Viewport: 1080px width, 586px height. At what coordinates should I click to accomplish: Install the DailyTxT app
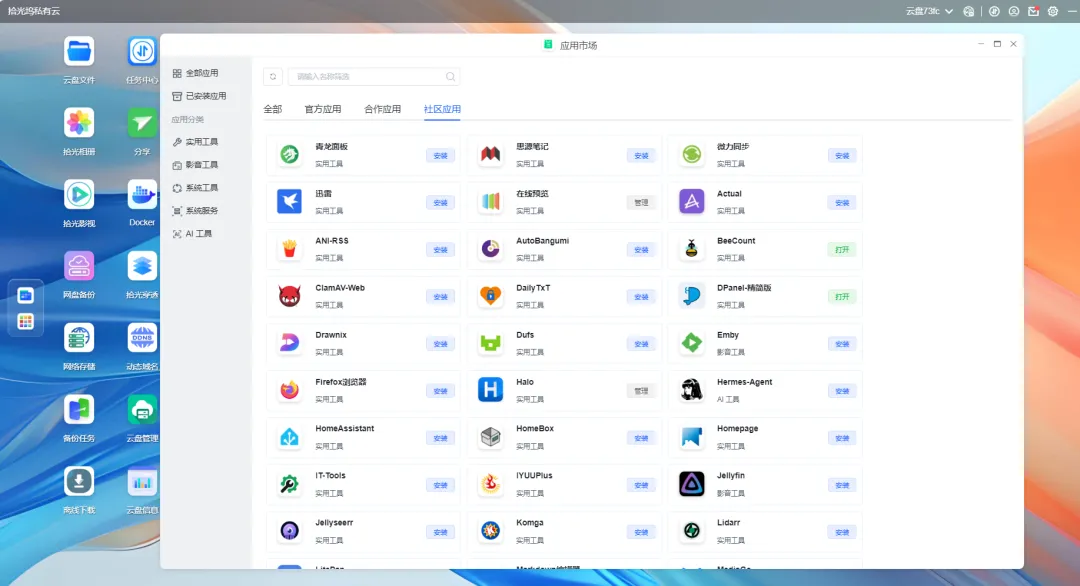coord(641,297)
